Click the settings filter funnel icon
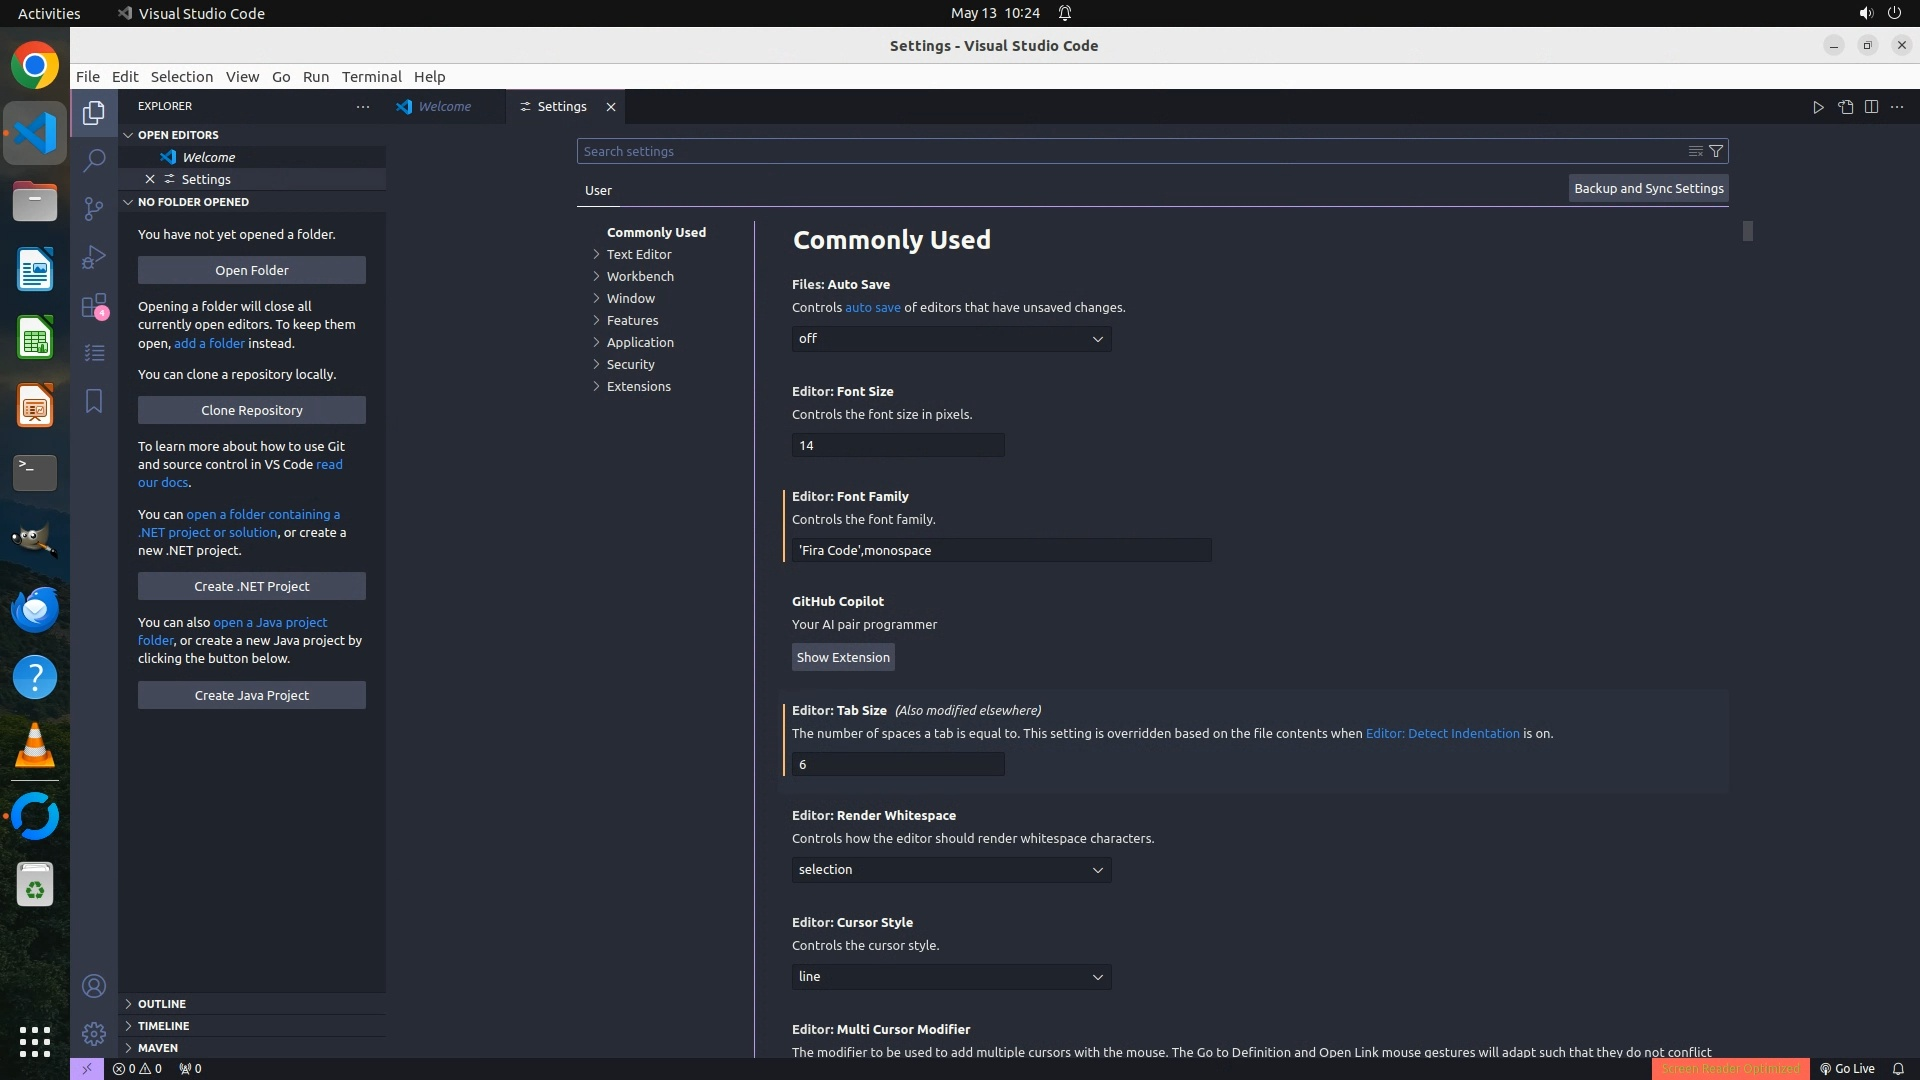 [x=1716, y=151]
